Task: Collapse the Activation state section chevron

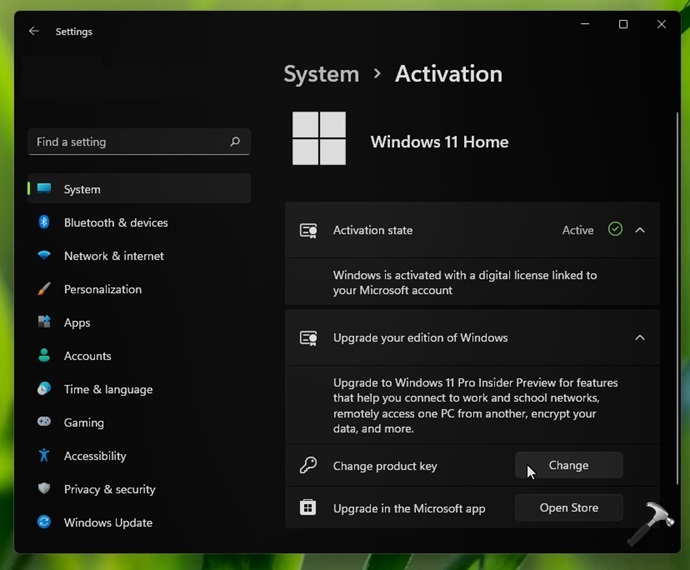Action: [x=640, y=230]
